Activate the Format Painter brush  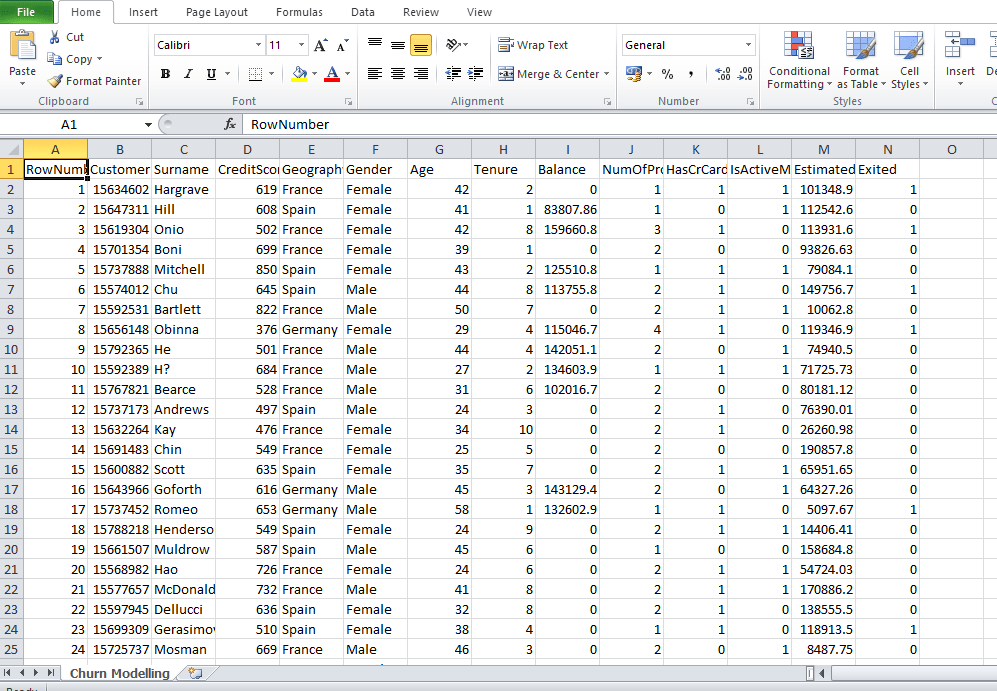(94, 81)
